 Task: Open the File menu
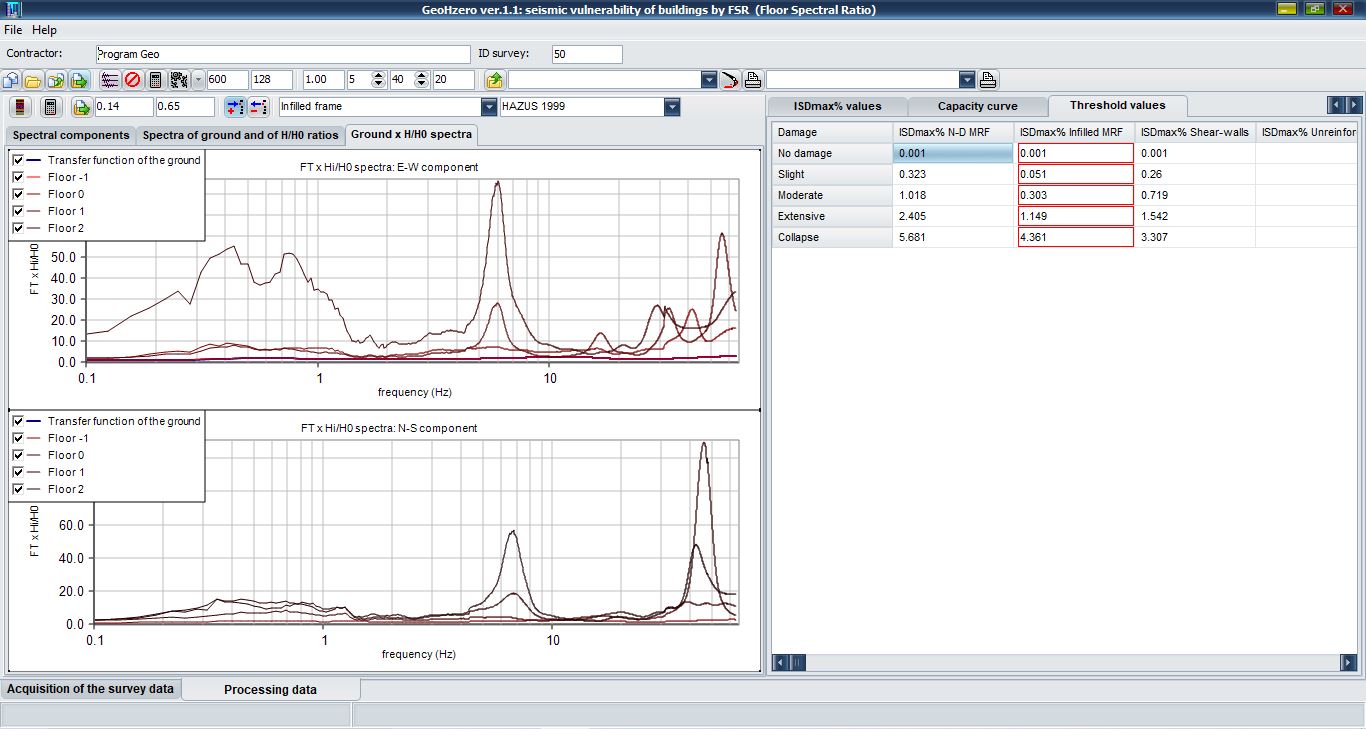pyautogui.click(x=13, y=30)
